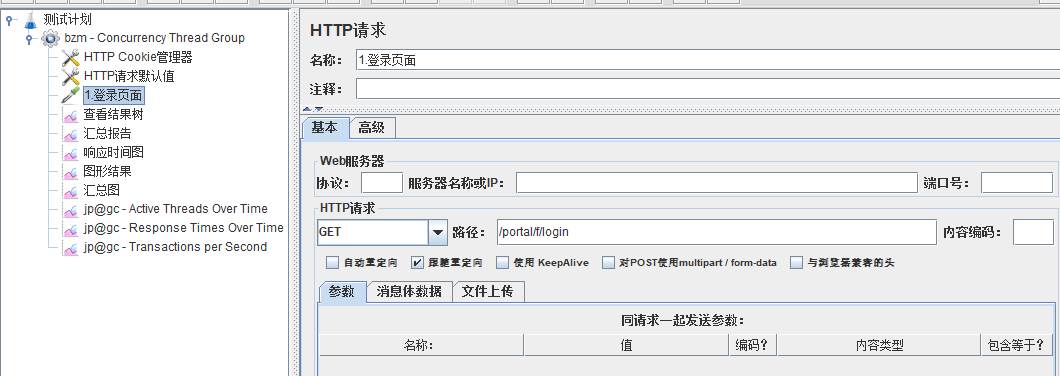Click the 端口号 port field
The width and height of the screenshot is (1060, 376).
point(1017,183)
